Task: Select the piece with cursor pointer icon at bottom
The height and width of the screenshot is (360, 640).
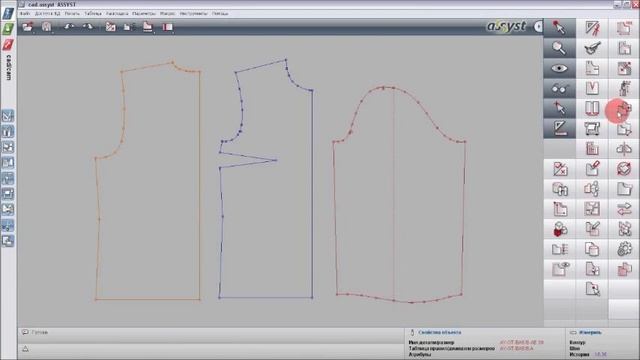Action: [592, 289]
